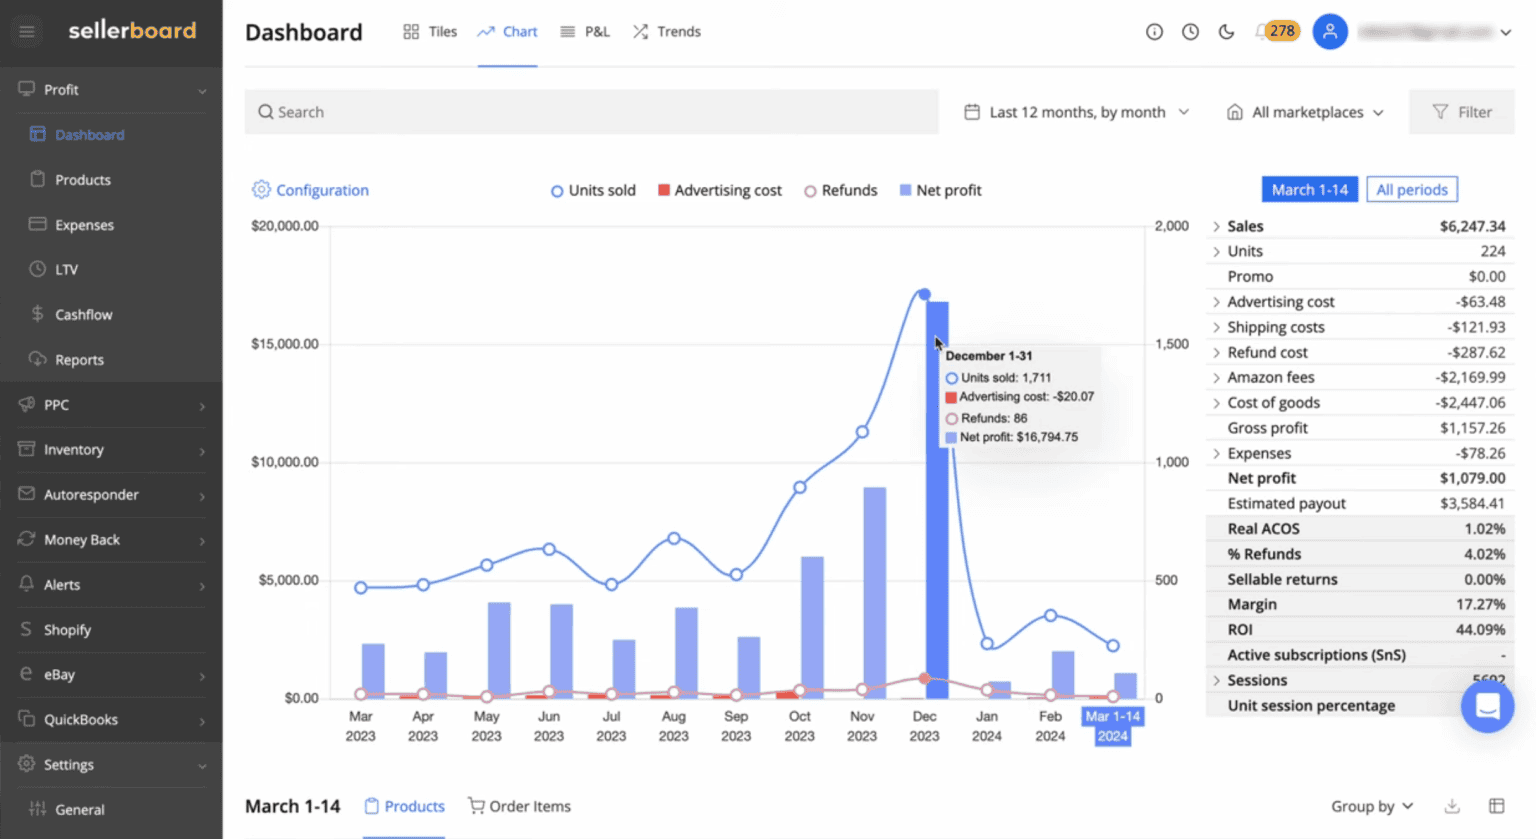Click the info icon in the header

1154,31
